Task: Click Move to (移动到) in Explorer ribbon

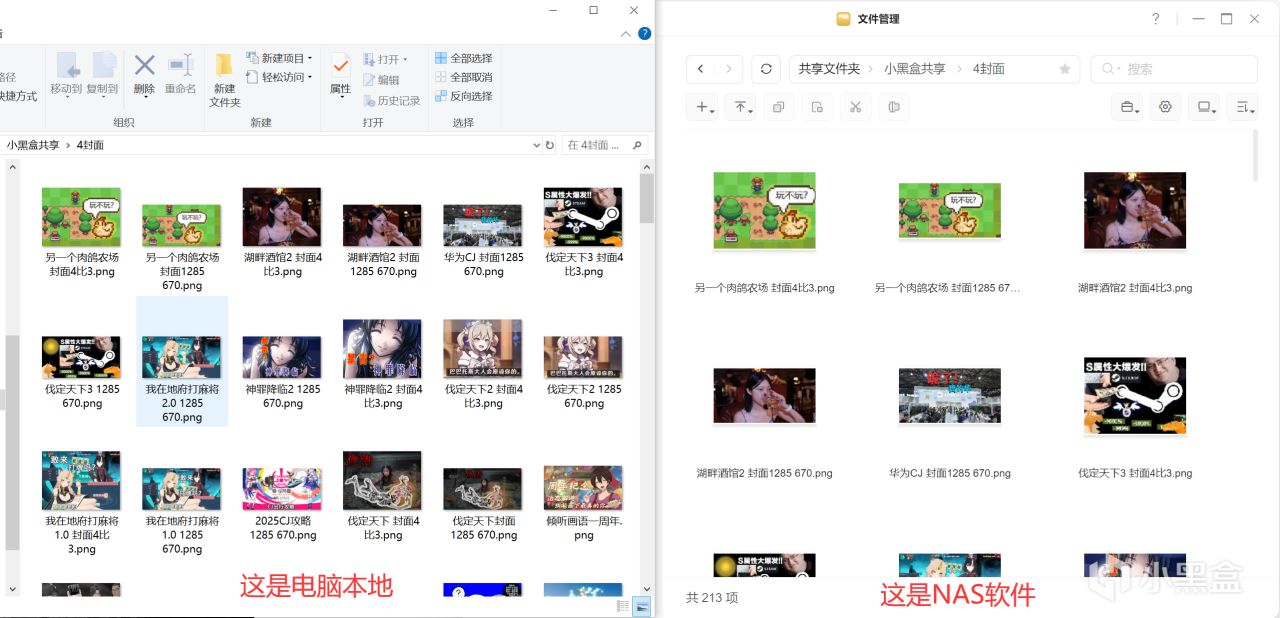Action: tap(67, 73)
